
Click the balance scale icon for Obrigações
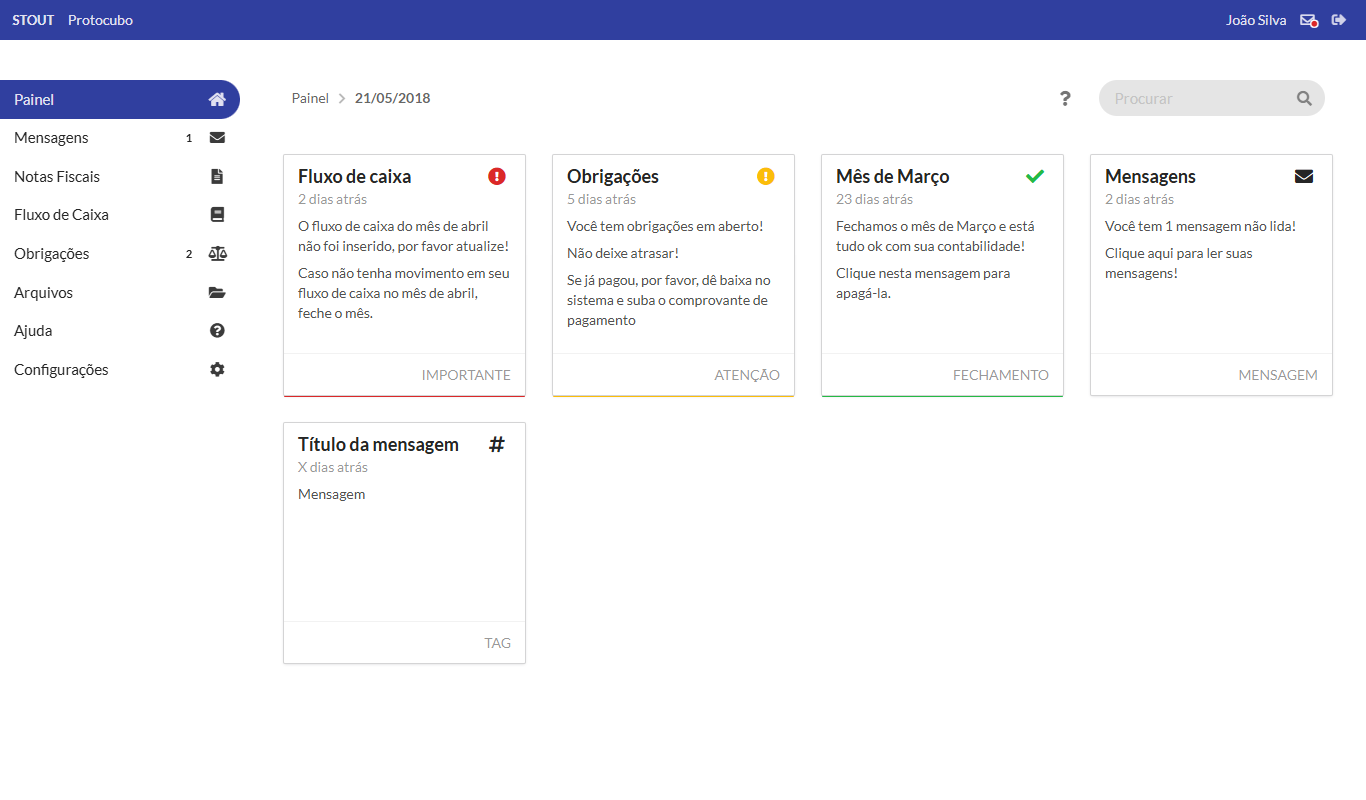pos(217,254)
